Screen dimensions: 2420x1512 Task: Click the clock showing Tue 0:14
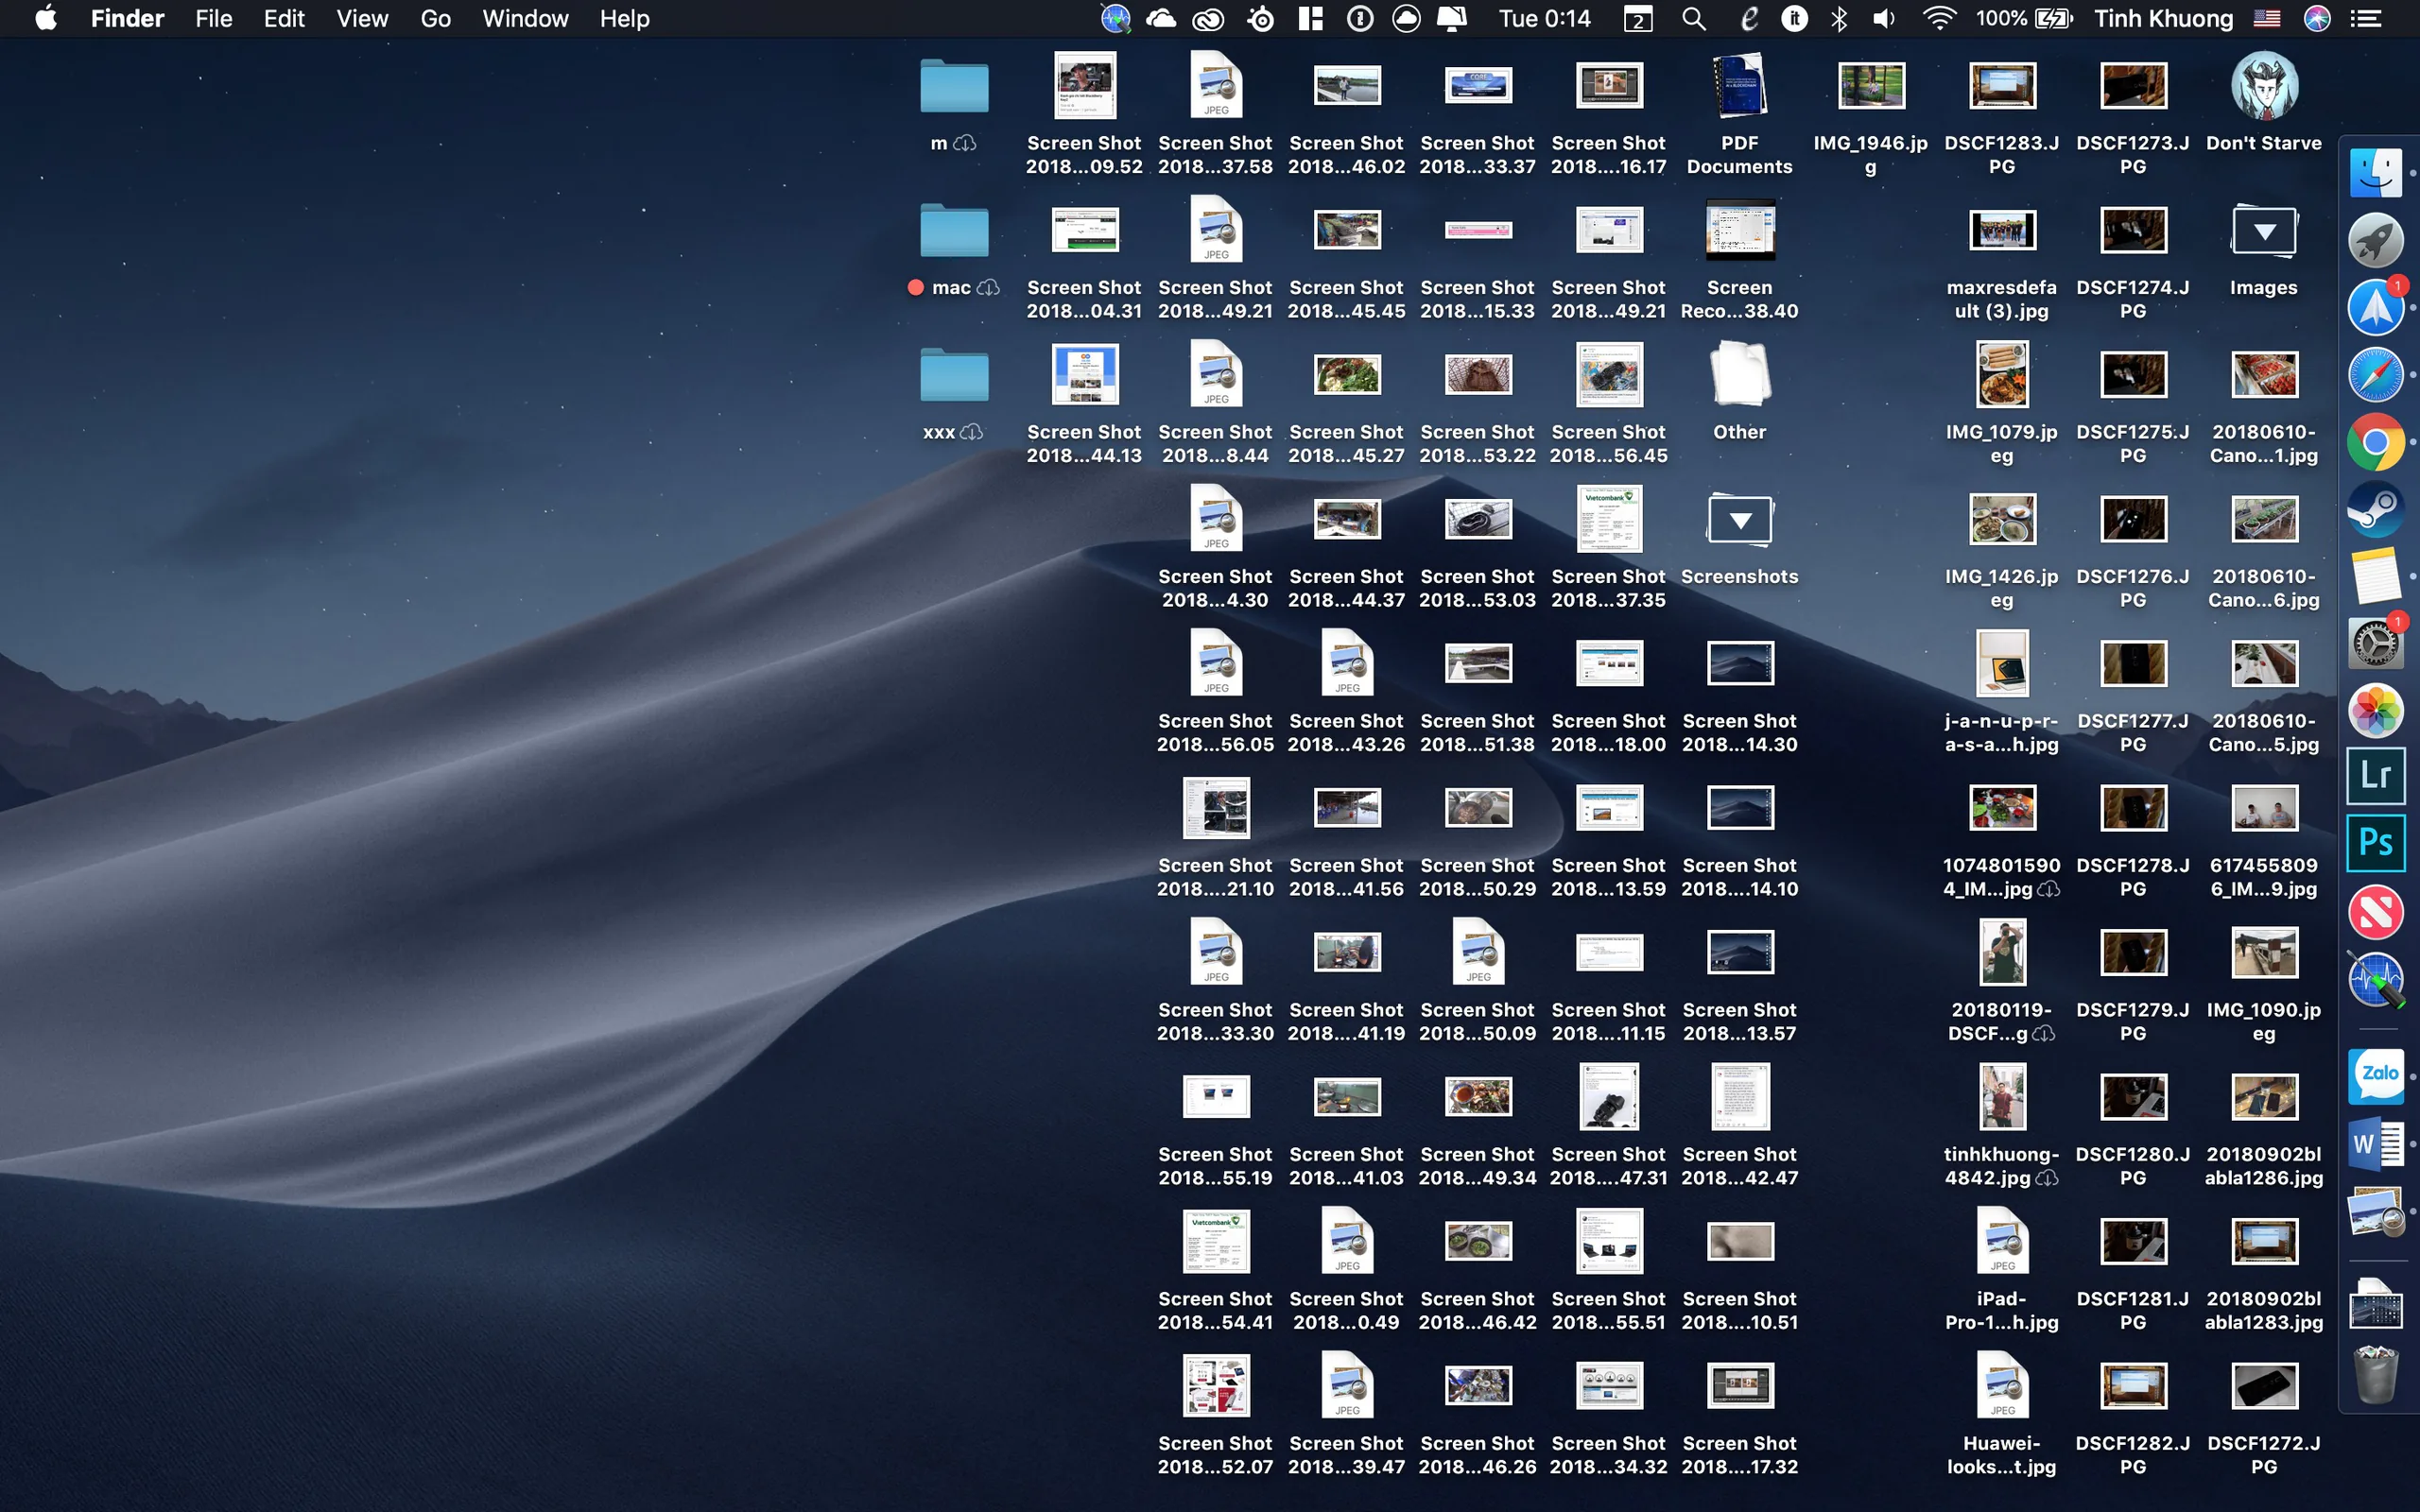1544,19
